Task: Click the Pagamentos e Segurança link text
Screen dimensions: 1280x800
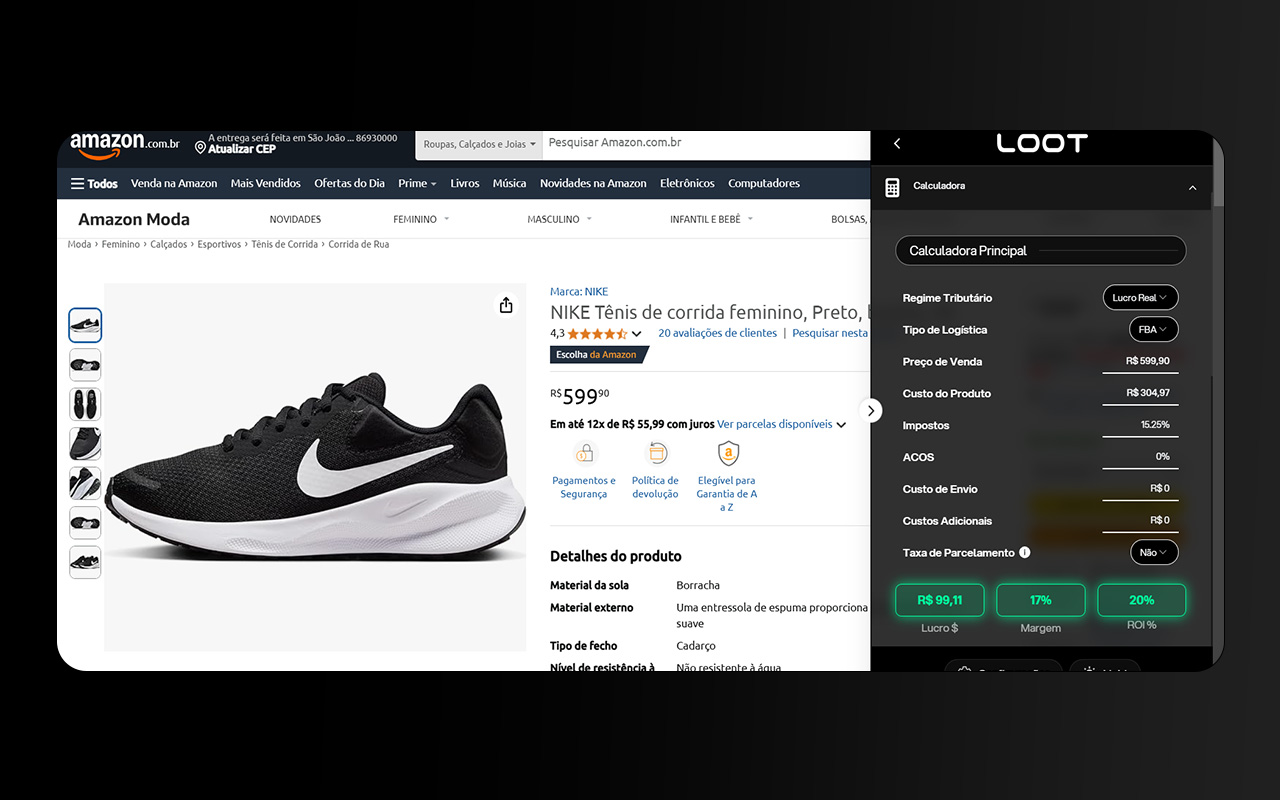Action: (x=584, y=487)
